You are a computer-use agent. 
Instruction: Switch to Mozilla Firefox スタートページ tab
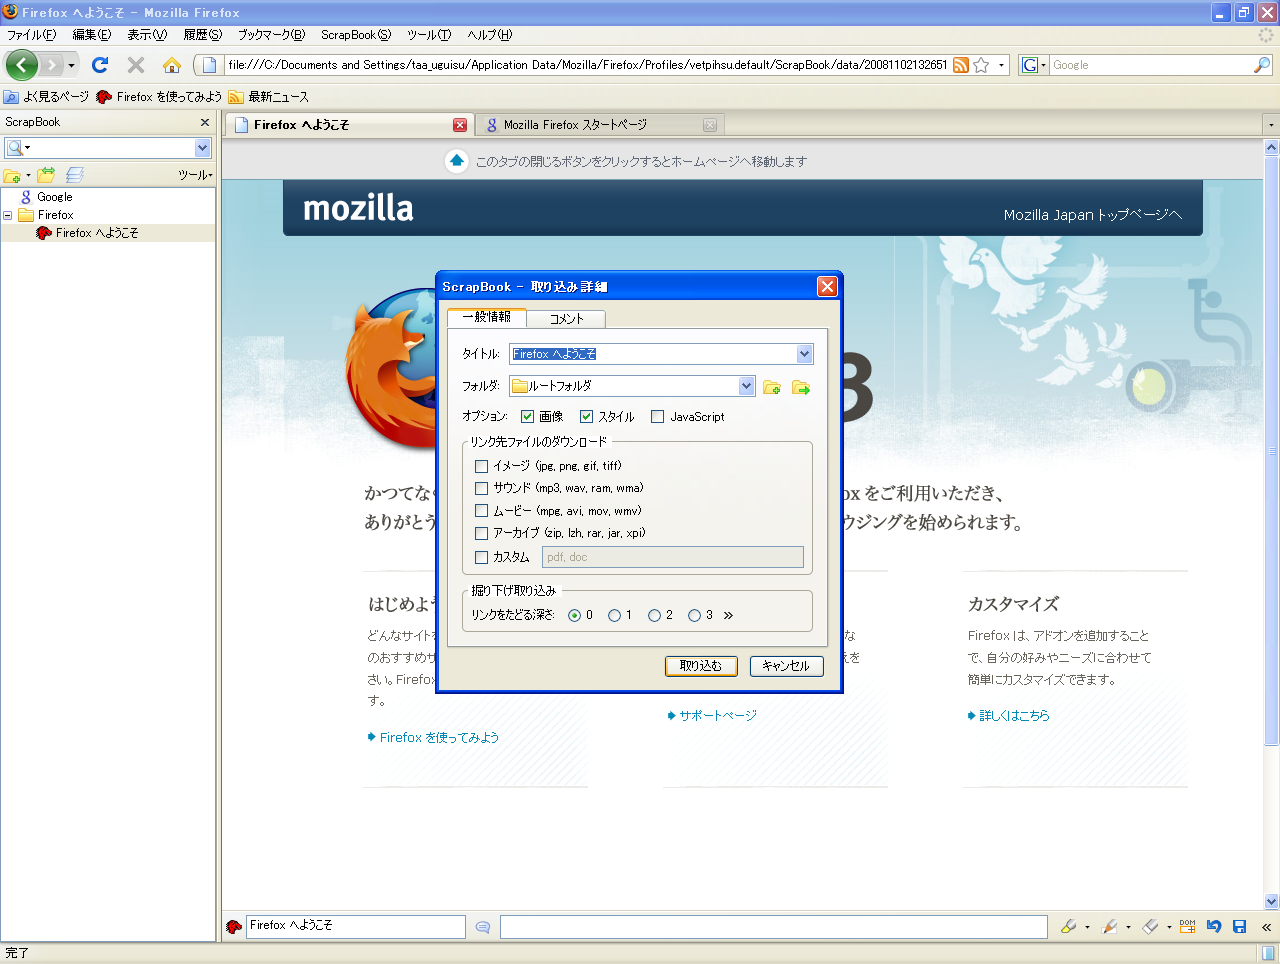(600, 125)
